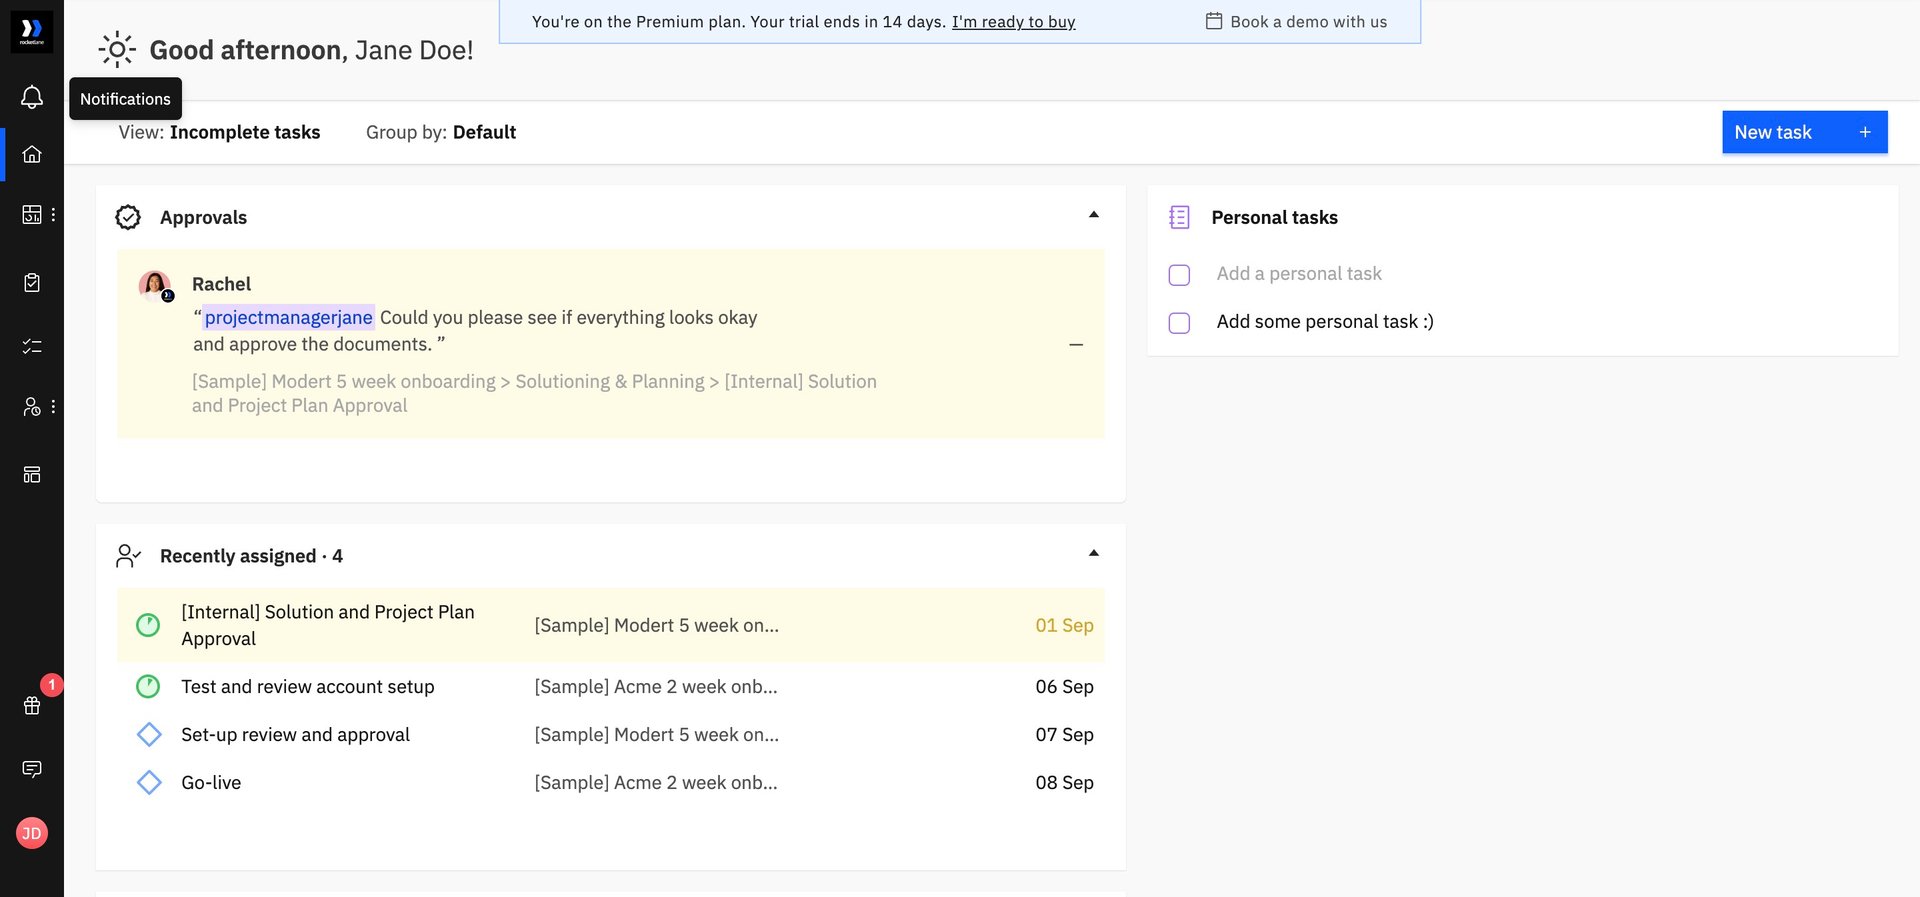The height and width of the screenshot is (897, 1920).
Task: Go to Home in the sidebar
Action: [x=32, y=154]
